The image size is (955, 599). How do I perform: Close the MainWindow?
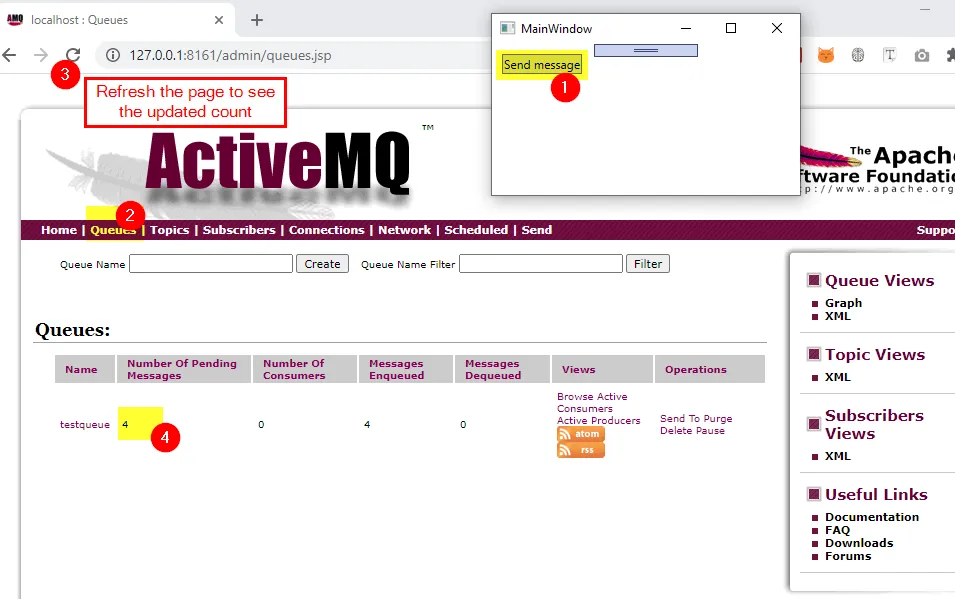[x=777, y=28]
